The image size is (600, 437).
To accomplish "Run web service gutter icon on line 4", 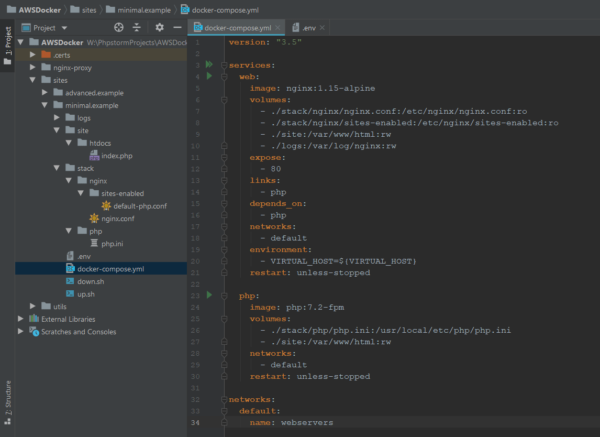I will (x=209, y=76).
